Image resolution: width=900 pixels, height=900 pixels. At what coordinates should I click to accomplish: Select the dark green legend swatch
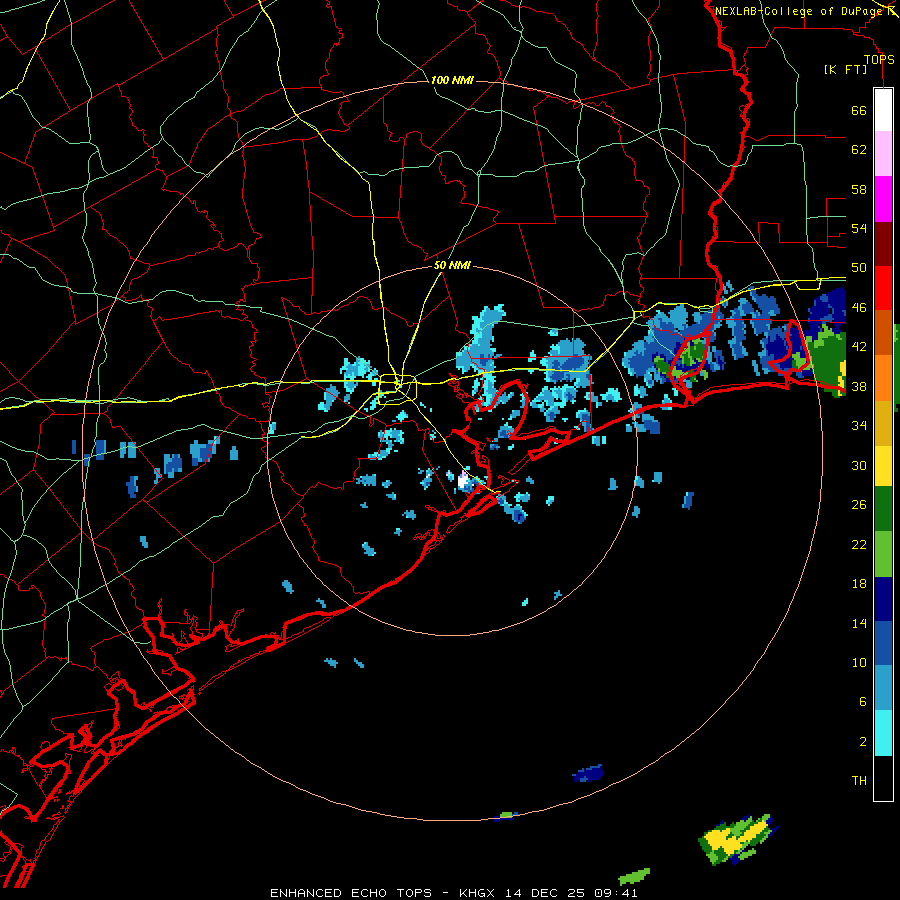883,509
